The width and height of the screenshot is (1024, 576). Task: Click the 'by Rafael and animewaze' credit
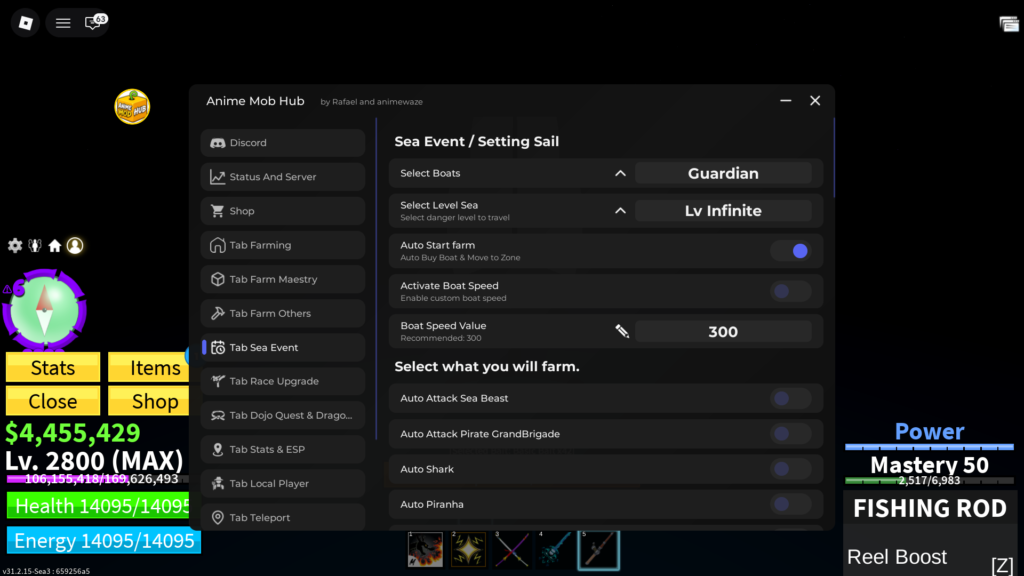(371, 102)
